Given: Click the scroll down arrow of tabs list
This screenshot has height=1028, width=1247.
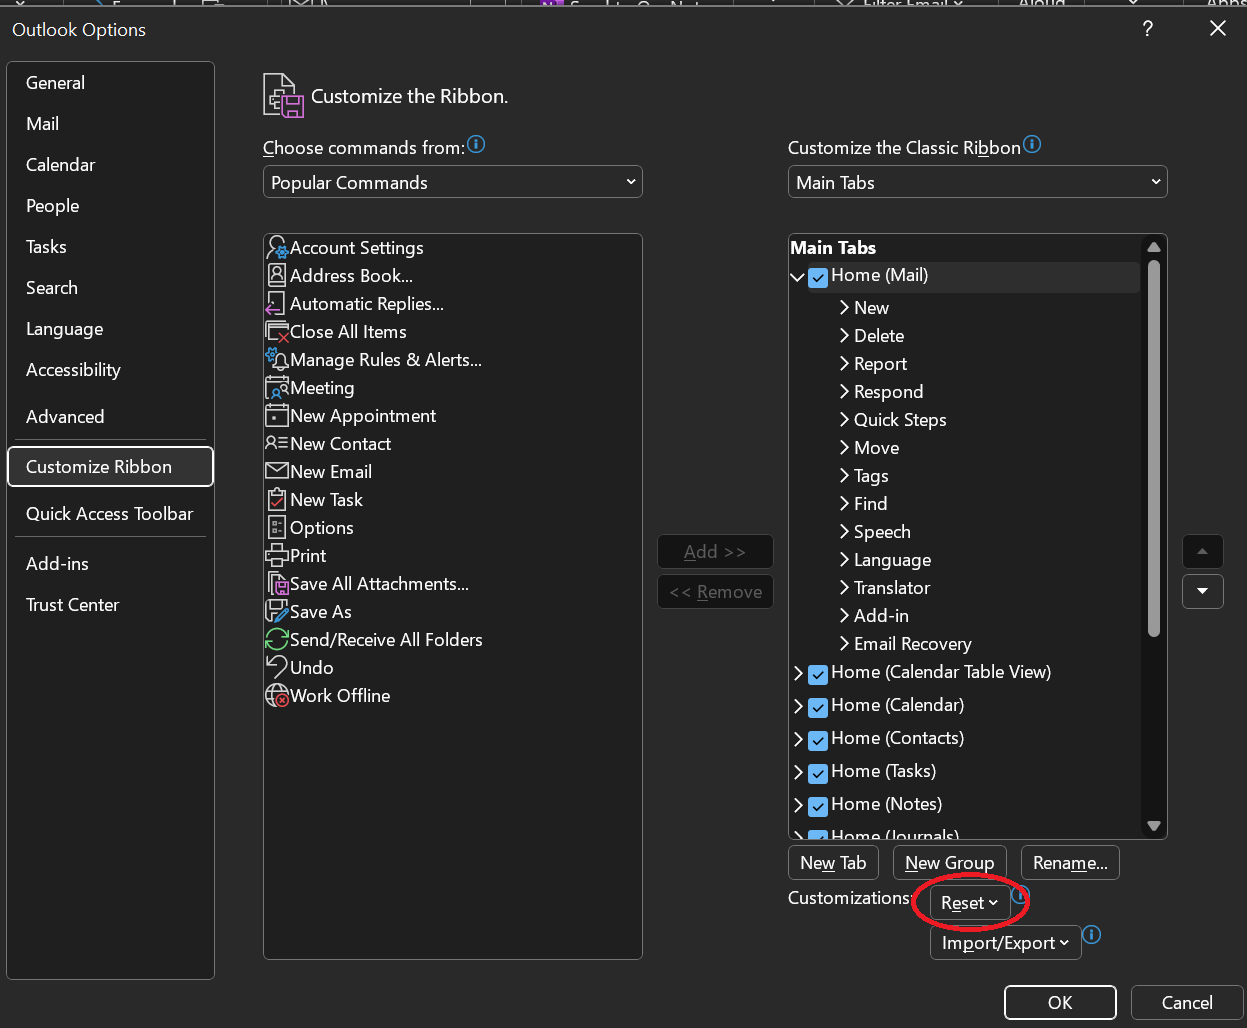Looking at the screenshot, I should (1154, 826).
